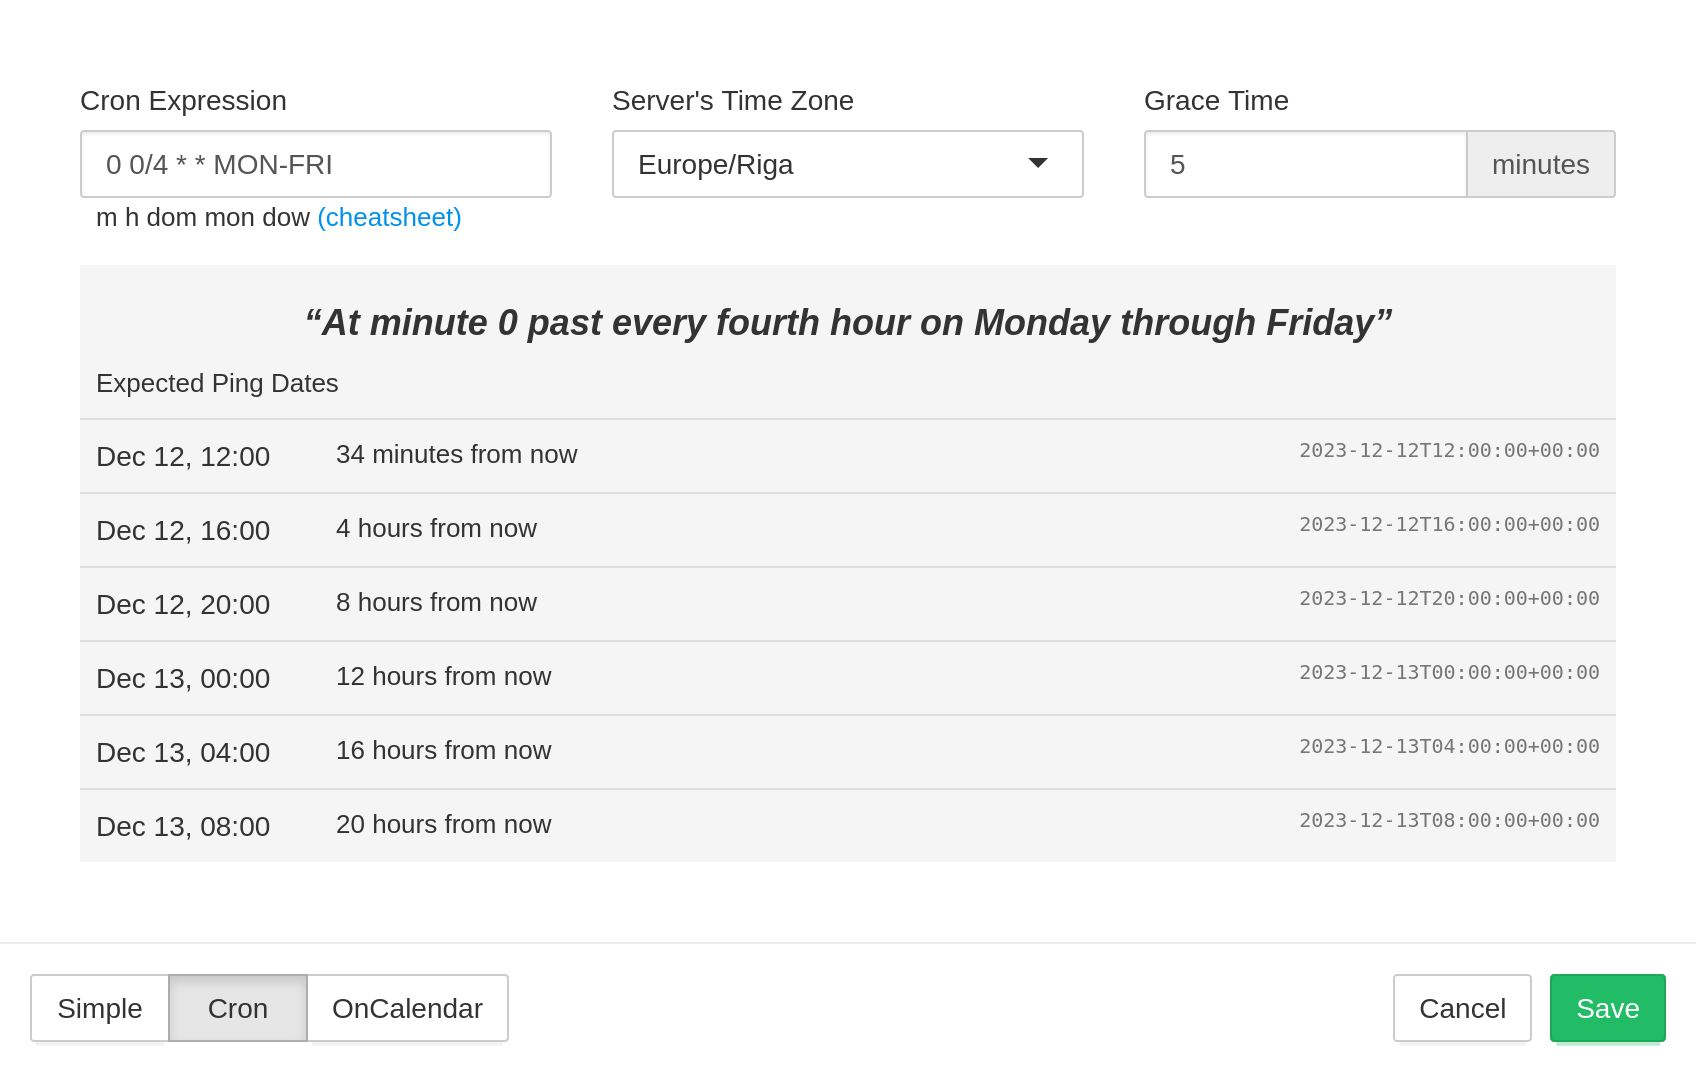
Task: Click the Expected Ping Dates header
Action: pyautogui.click(x=217, y=383)
